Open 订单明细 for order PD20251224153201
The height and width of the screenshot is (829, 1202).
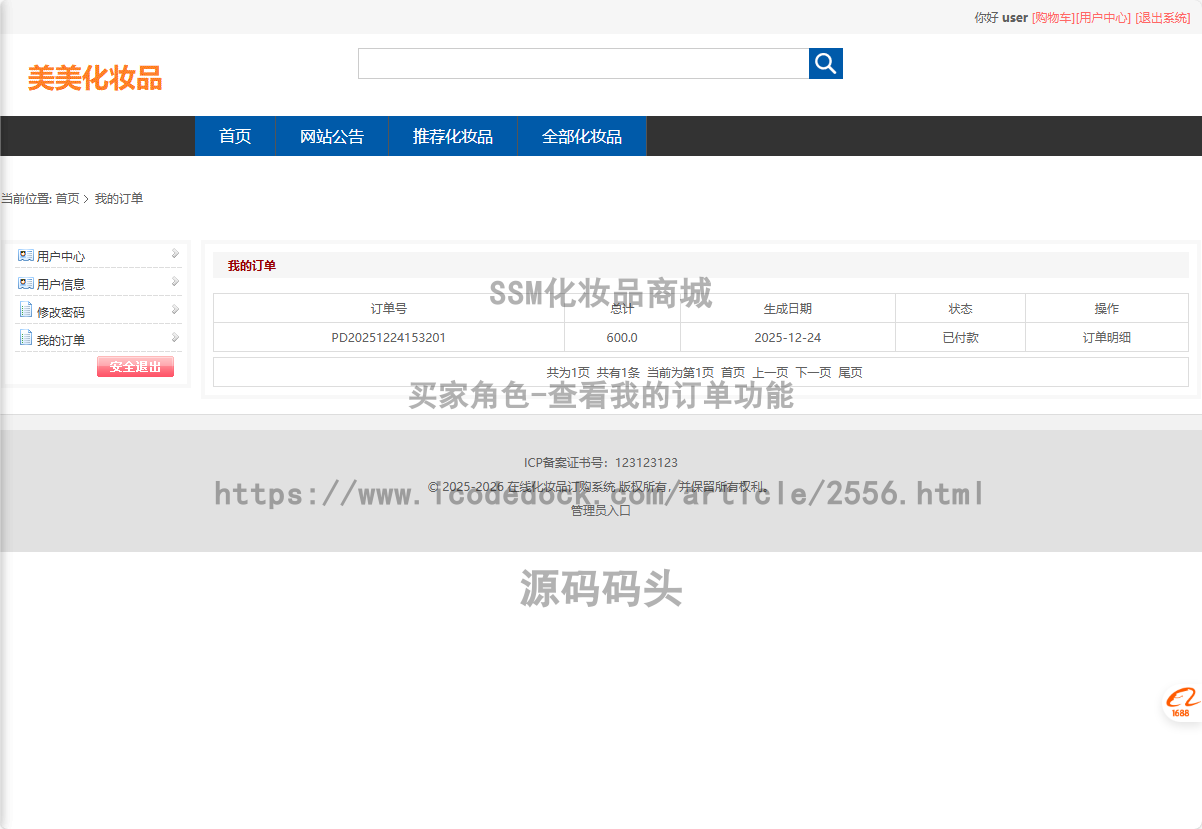coord(1106,338)
